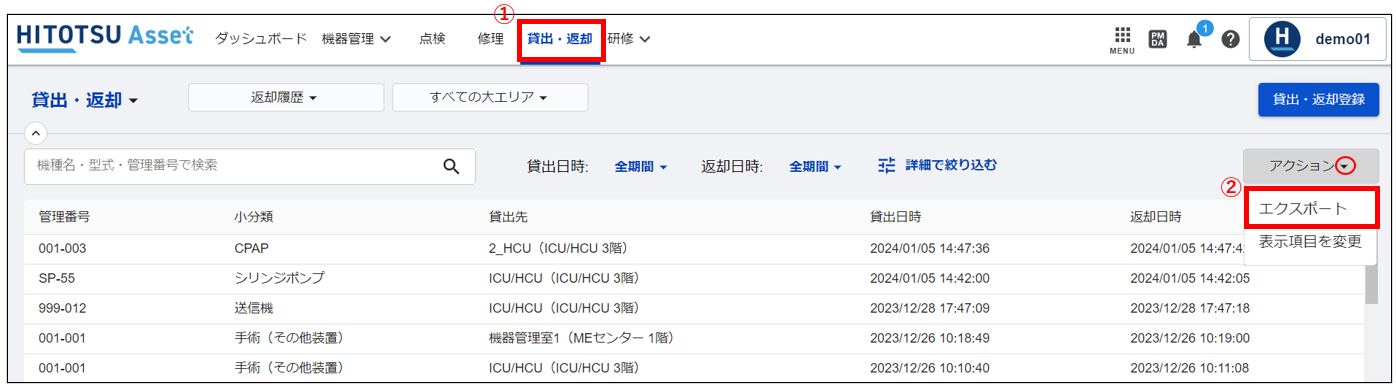Click the 2024/01/05 14:42:00 loan time
Image resolution: width=1396 pixels, height=386 pixels.
coord(930,279)
